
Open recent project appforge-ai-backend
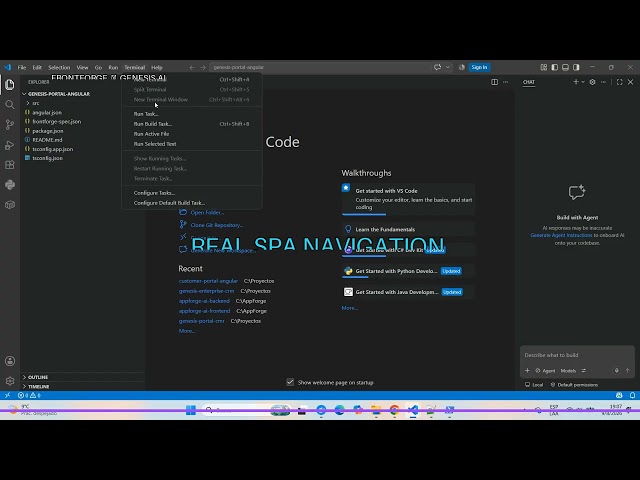(x=204, y=301)
